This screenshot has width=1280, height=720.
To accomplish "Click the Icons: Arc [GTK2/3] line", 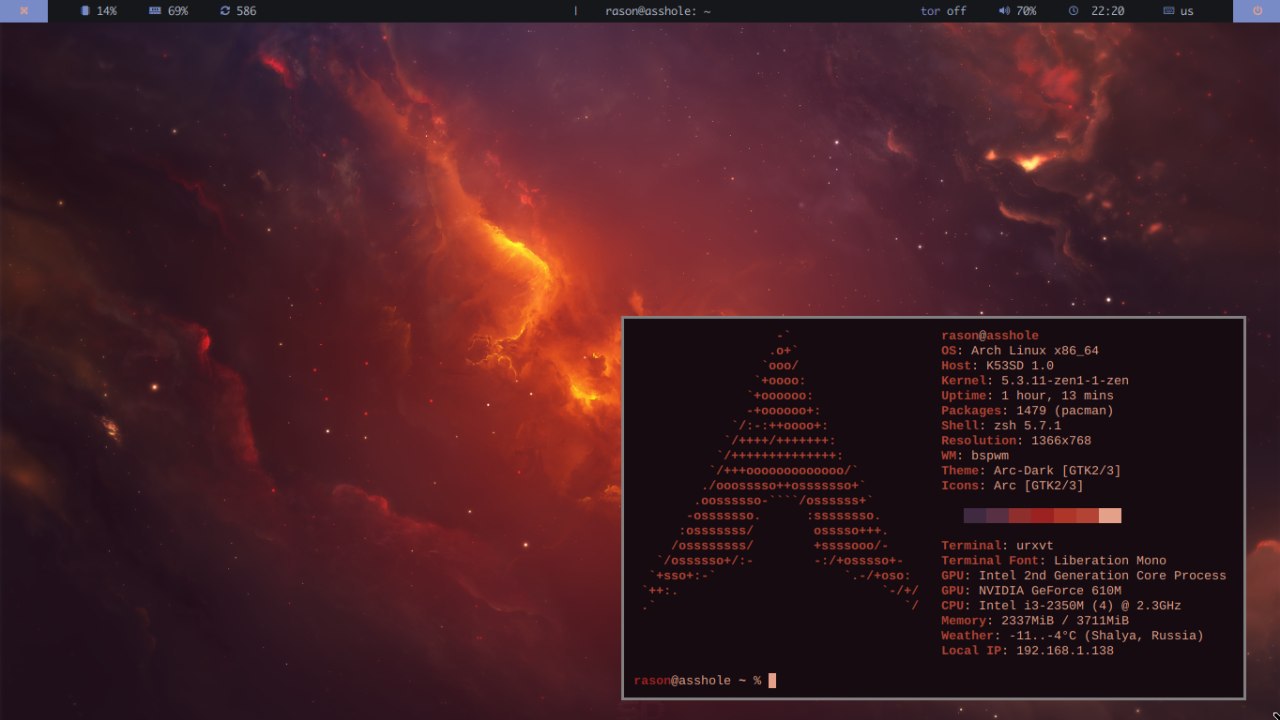I will tap(1012, 486).
